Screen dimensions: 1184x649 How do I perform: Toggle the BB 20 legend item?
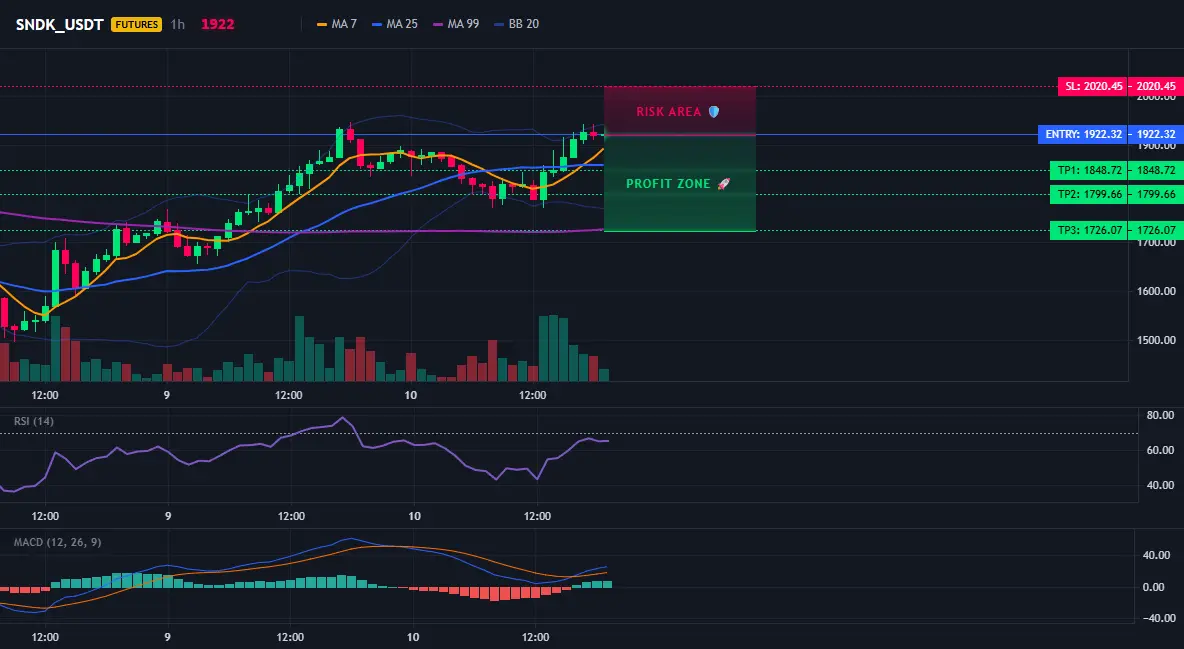[517, 24]
